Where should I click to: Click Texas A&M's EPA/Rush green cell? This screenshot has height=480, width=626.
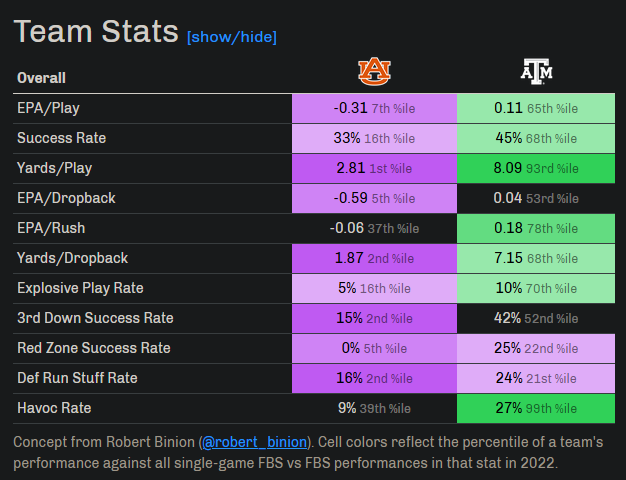[x=535, y=228]
